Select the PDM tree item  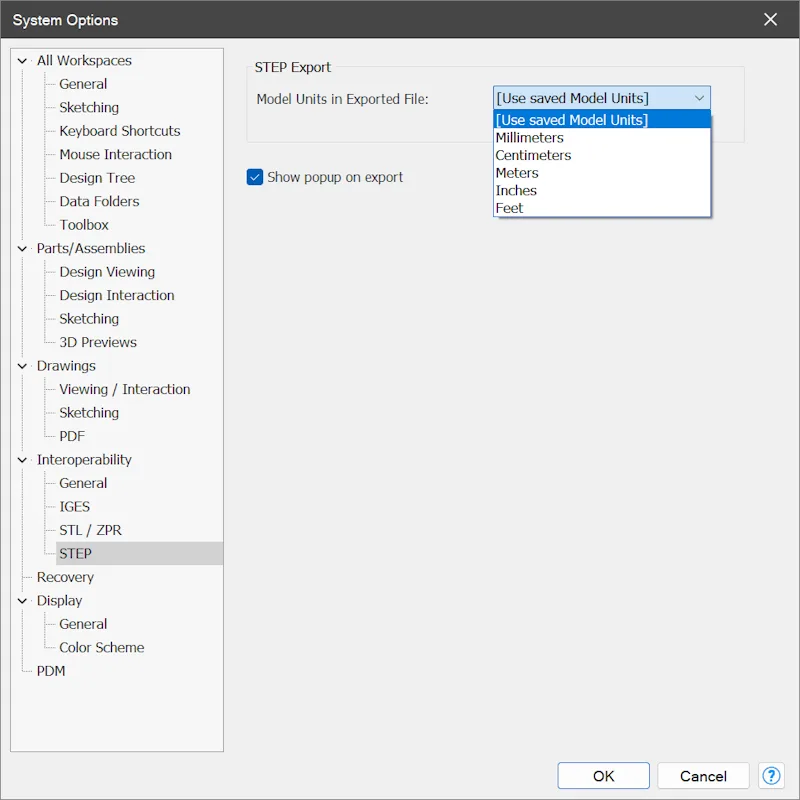(51, 671)
